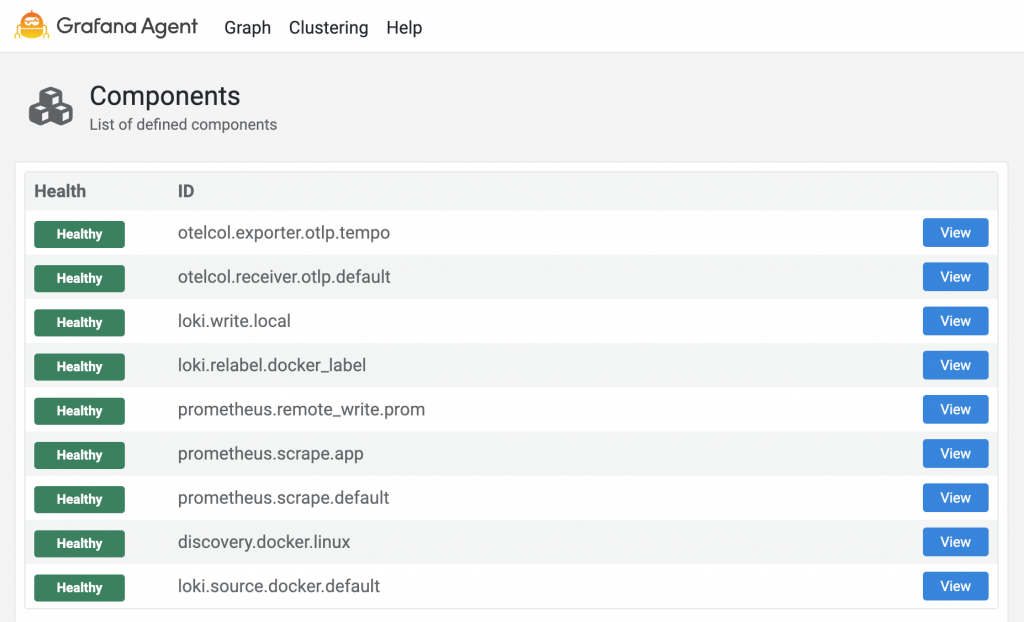View loki.source.docker.default component
The image size is (1024, 622).
pyautogui.click(x=955, y=586)
